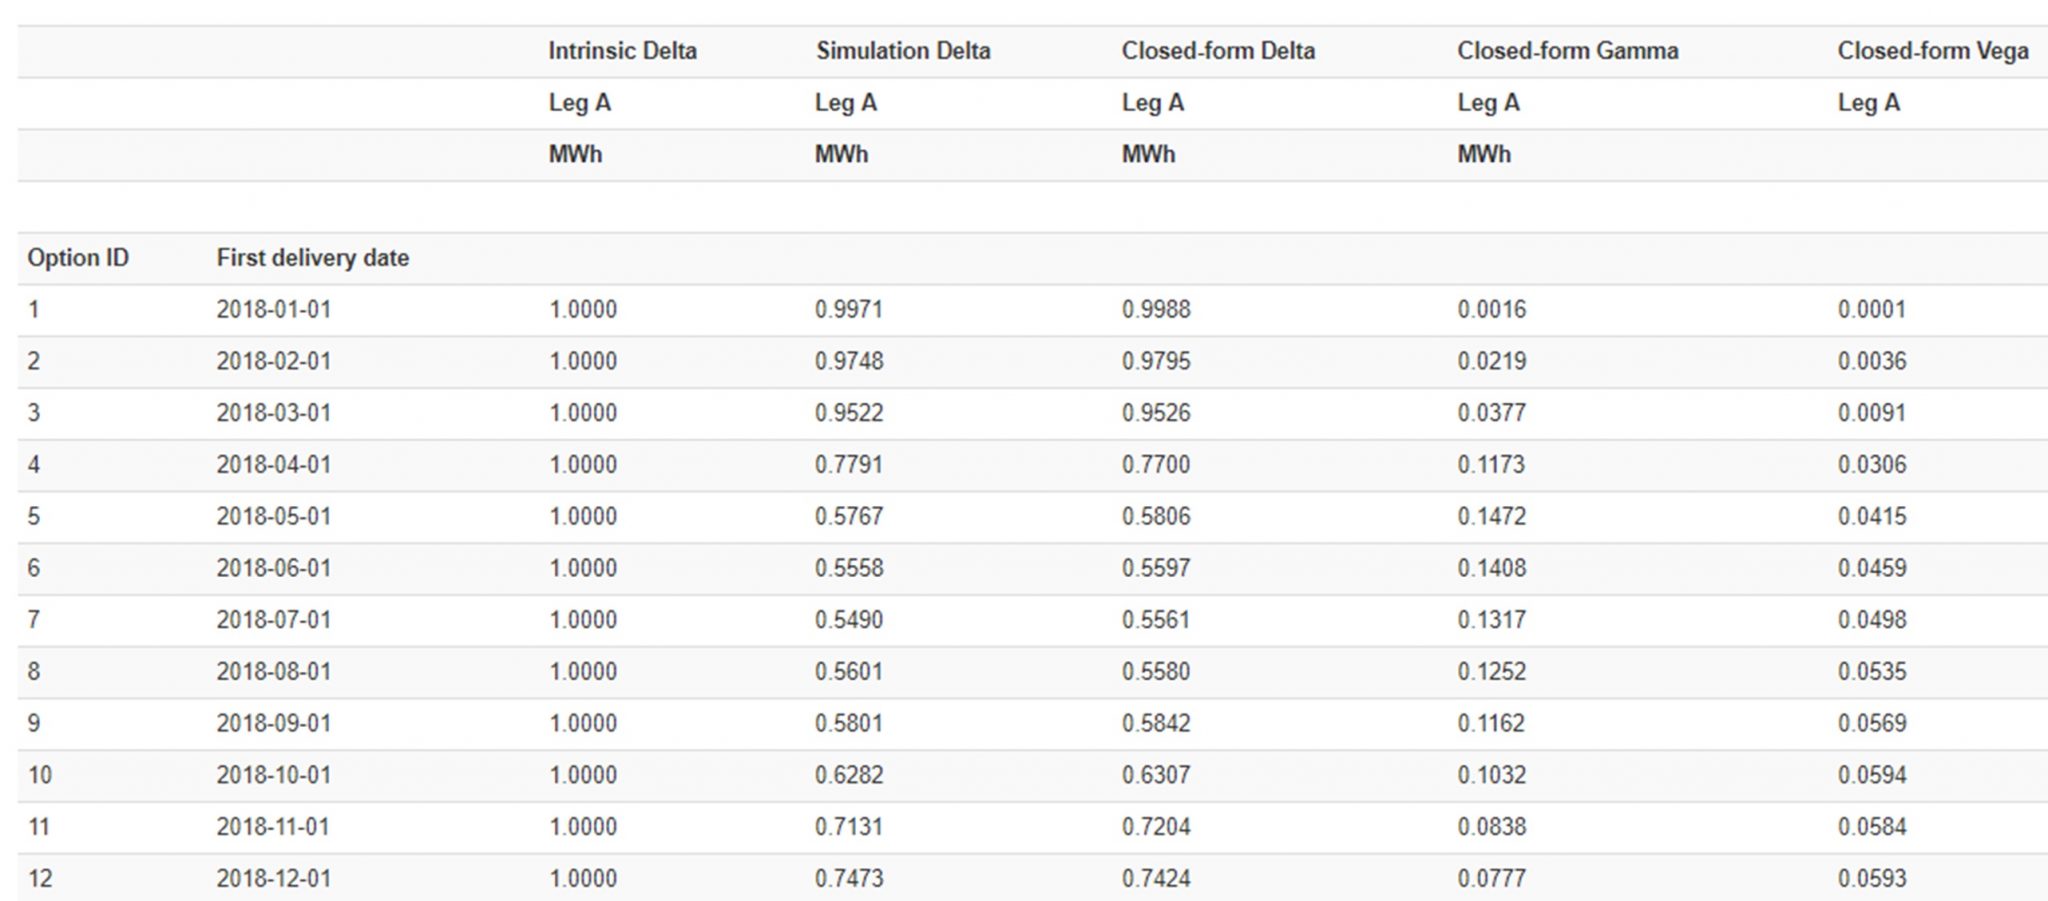Click Closed-form Delta value 0.7204
The height and width of the screenshot is (901, 2048).
point(1156,827)
